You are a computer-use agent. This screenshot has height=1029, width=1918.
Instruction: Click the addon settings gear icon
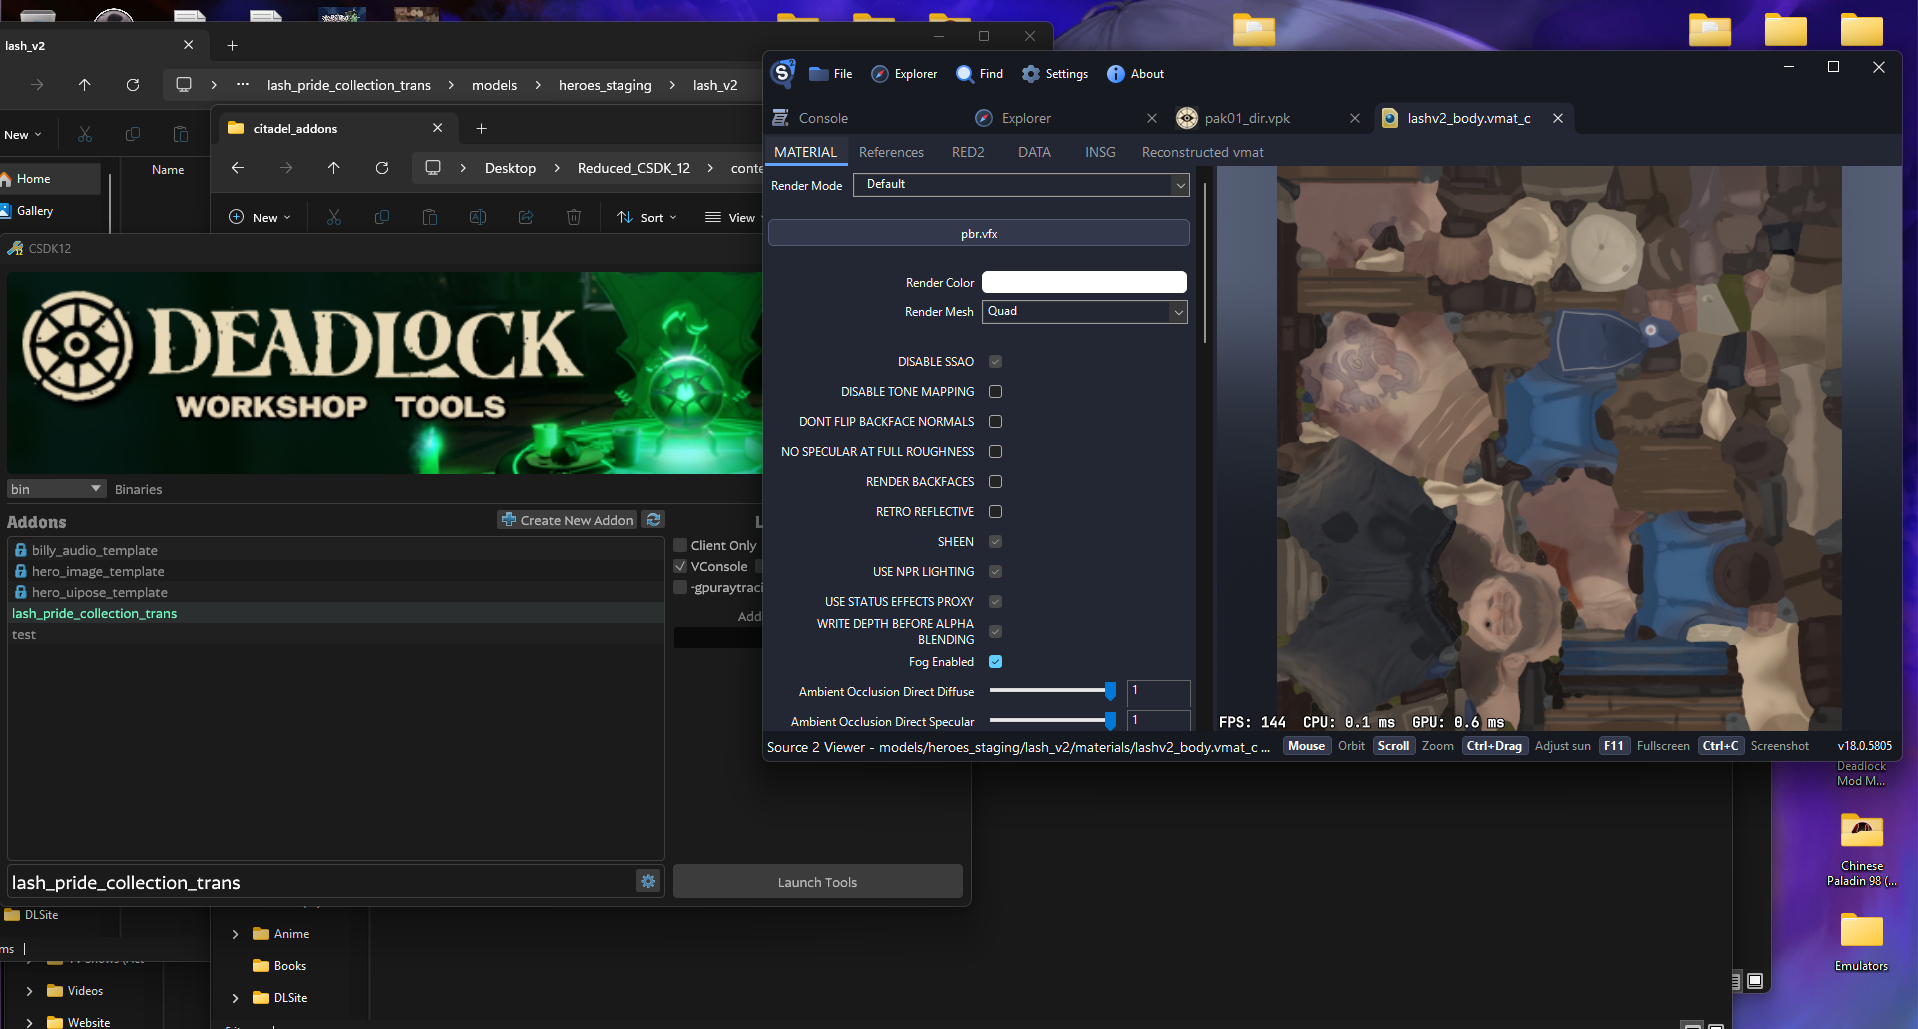(x=648, y=881)
